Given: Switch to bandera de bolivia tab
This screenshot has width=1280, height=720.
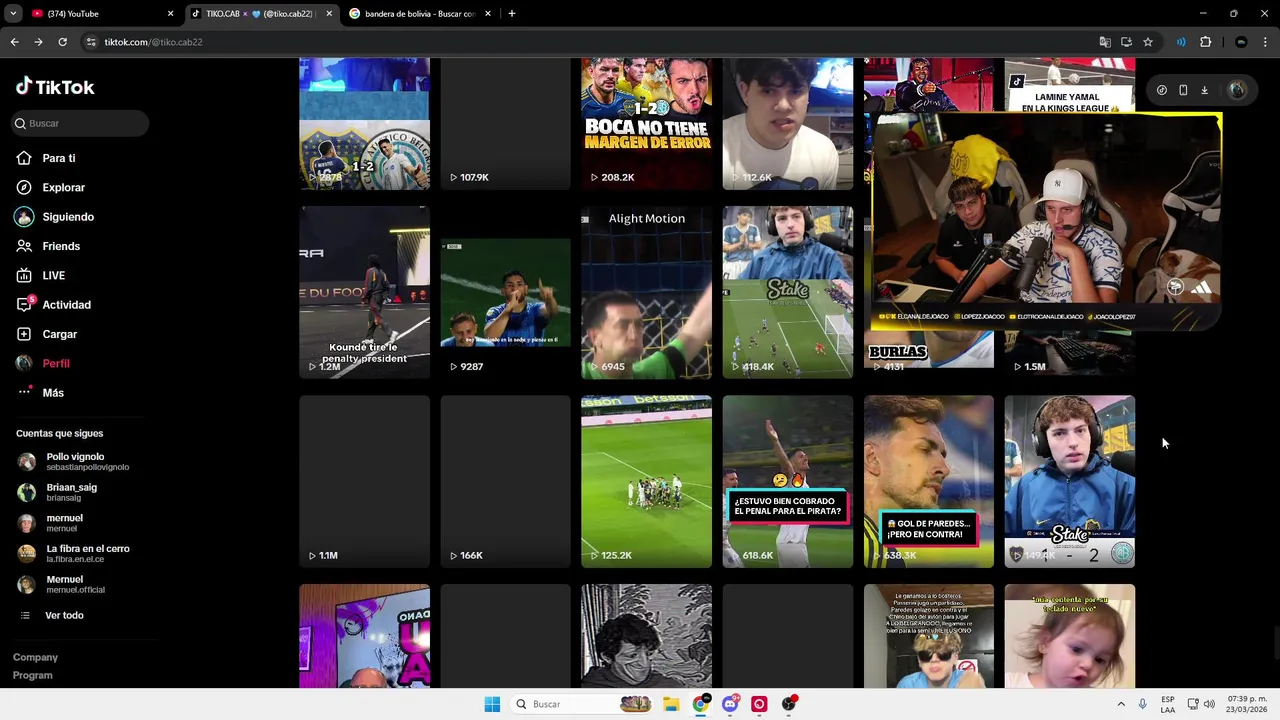Looking at the screenshot, I should [420, 14].
